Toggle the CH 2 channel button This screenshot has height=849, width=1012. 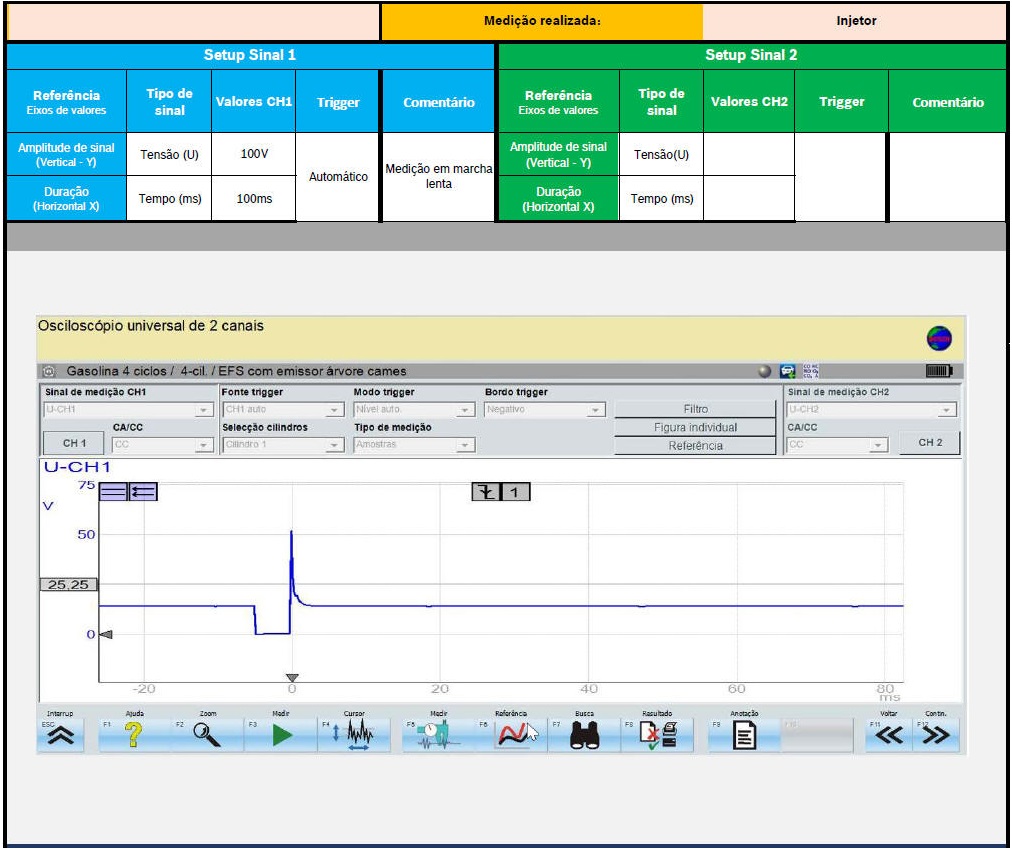(x=930, y=442)
